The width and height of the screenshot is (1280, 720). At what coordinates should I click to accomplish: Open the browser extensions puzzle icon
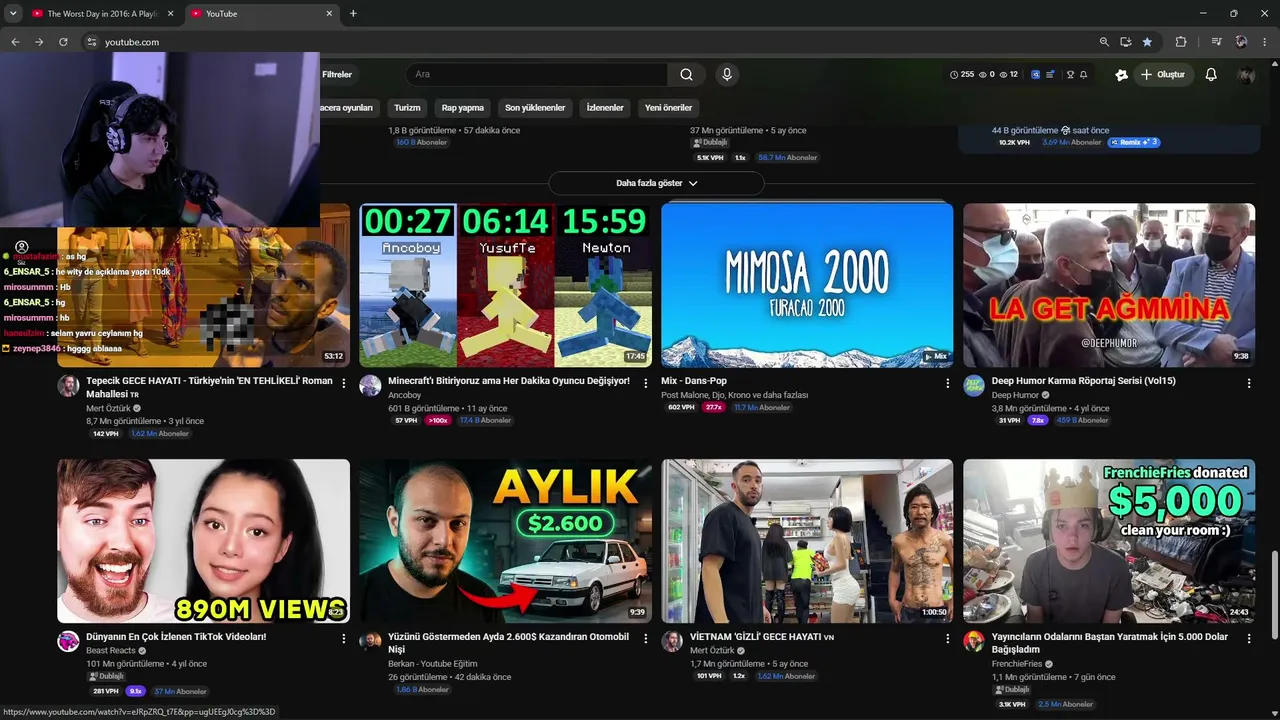tap(1181, 42)
